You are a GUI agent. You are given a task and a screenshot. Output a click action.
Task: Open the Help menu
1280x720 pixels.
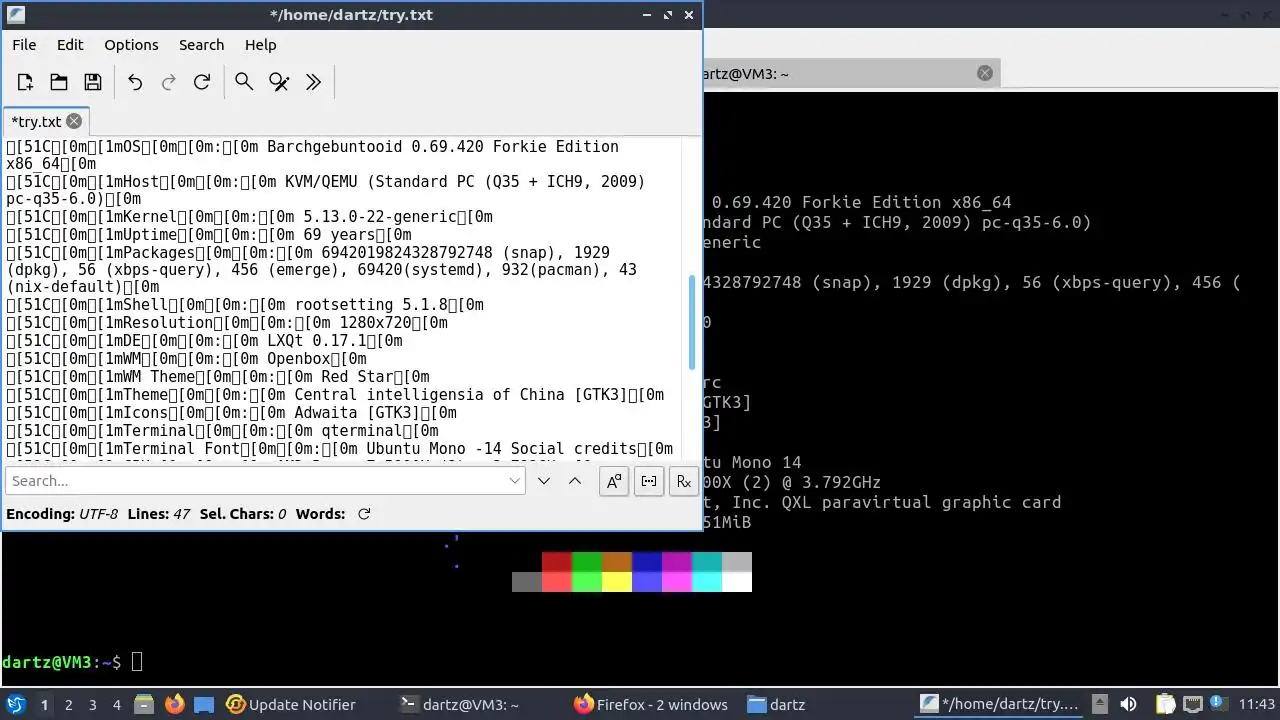[260, 45]
